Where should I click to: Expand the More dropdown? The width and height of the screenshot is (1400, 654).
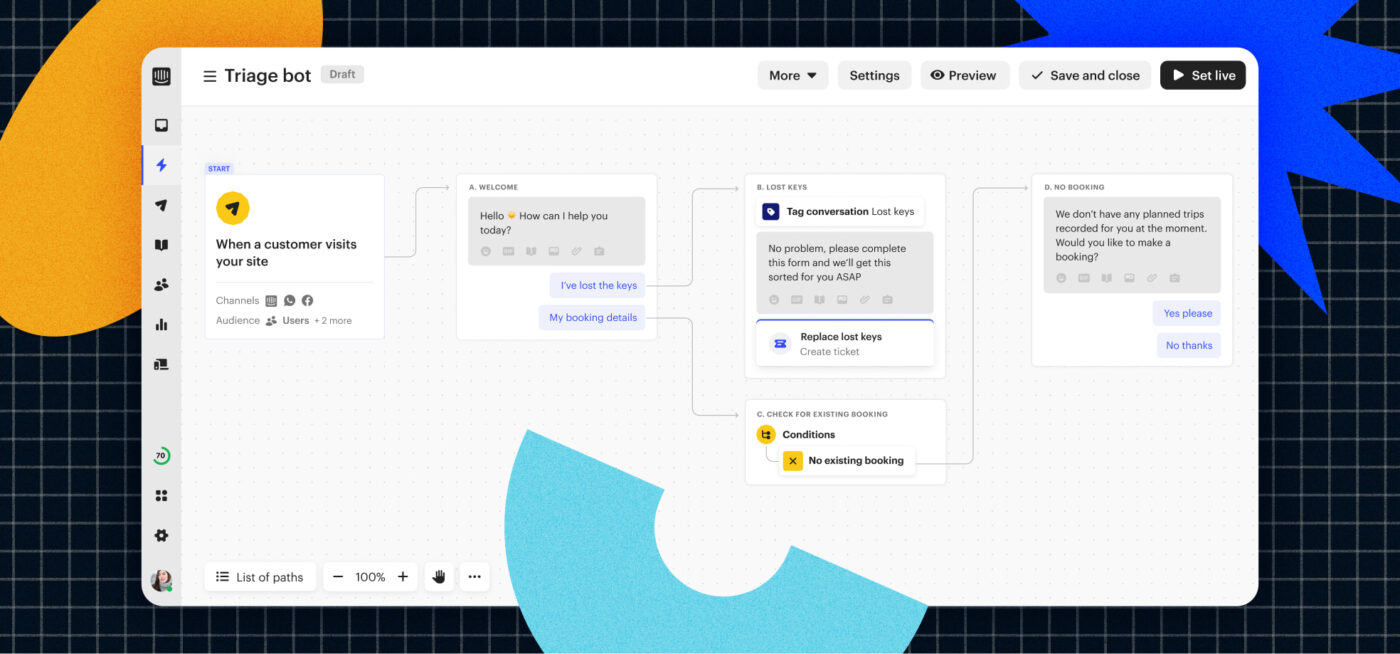click(x=793, y=75)
